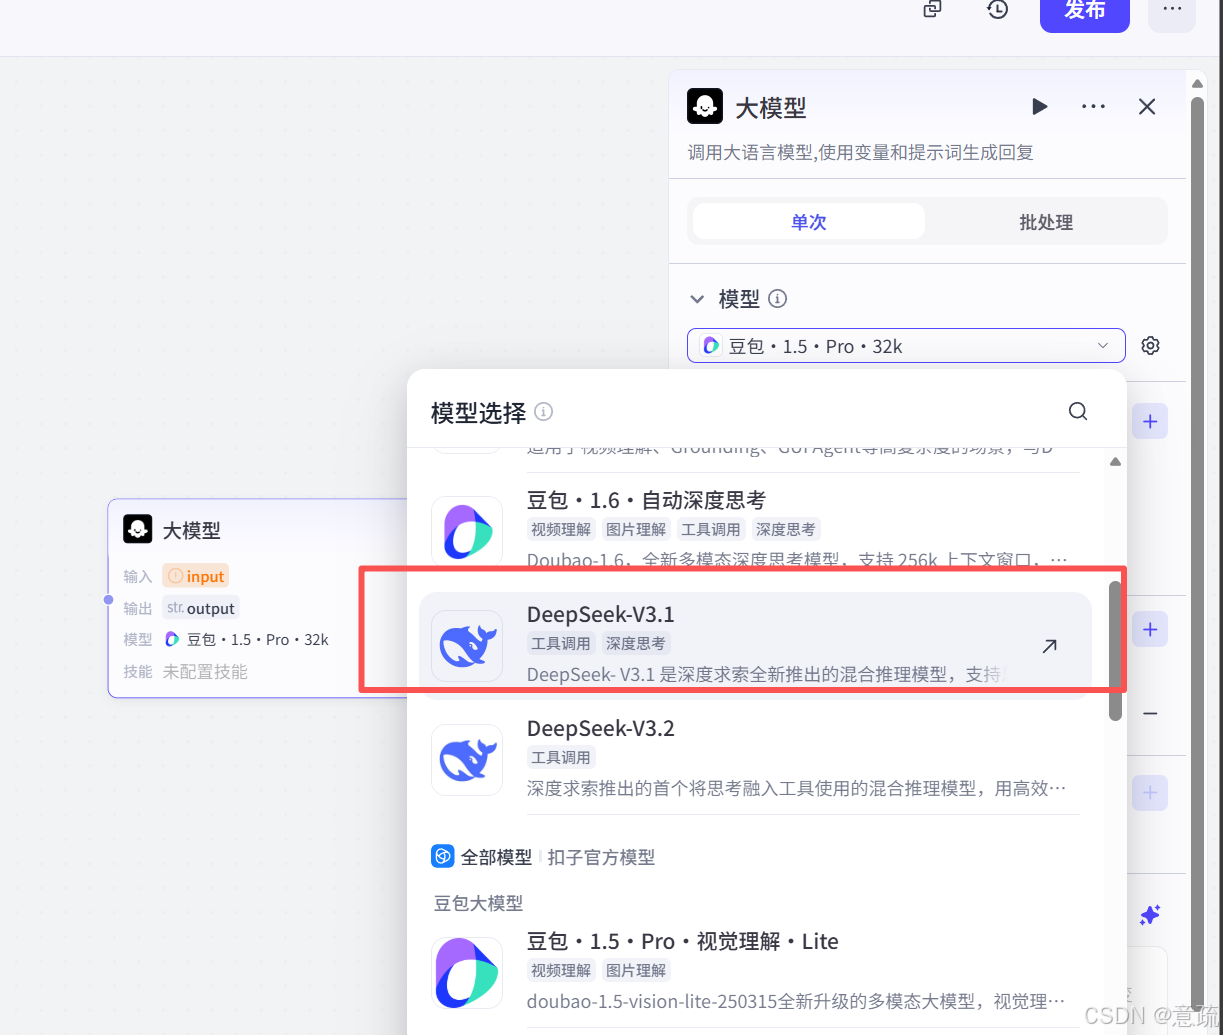Click the info icon beside 模型 label
Screen dimensions: 1223x1035
(x=777, y=299)
